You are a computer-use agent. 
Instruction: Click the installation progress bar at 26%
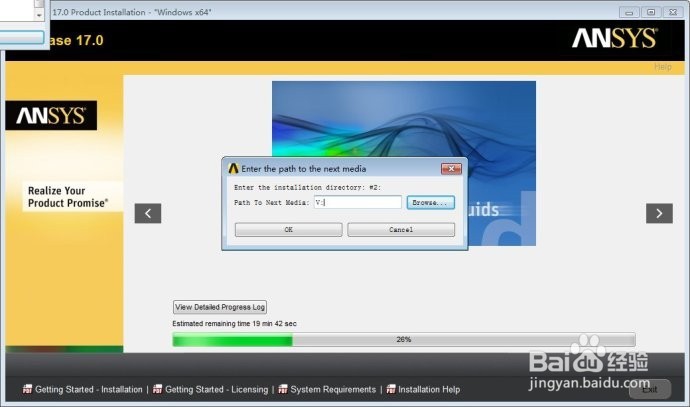pyautogui.click(x=404, y=340)
